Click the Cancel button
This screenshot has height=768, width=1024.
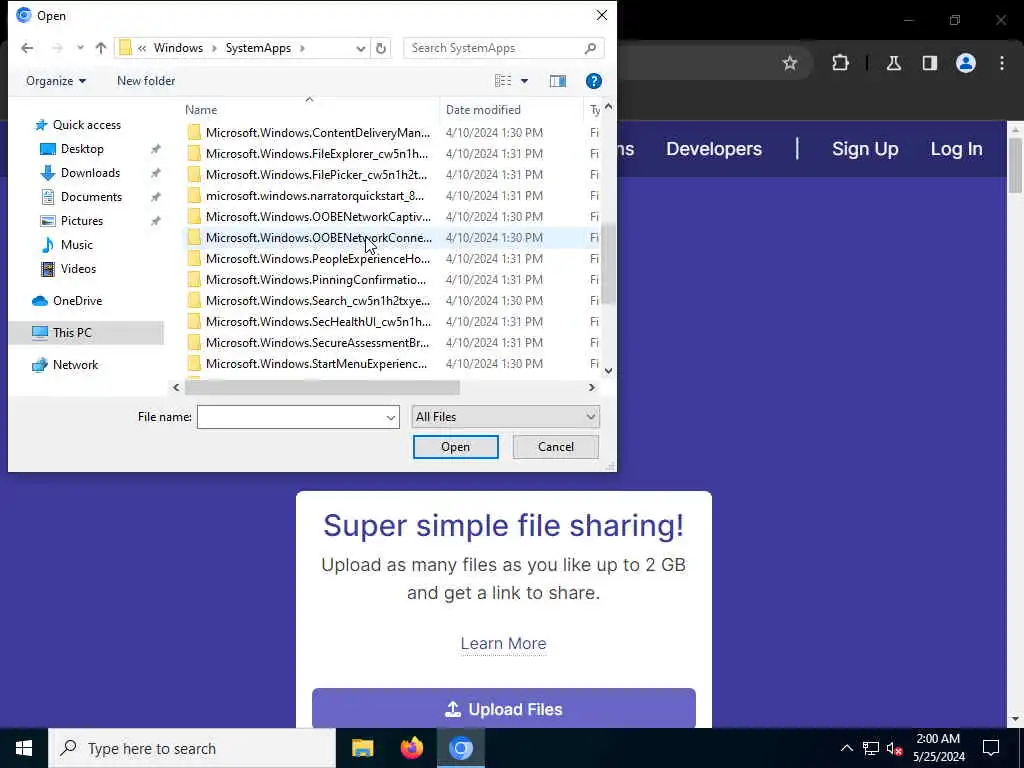coord(556,447)
